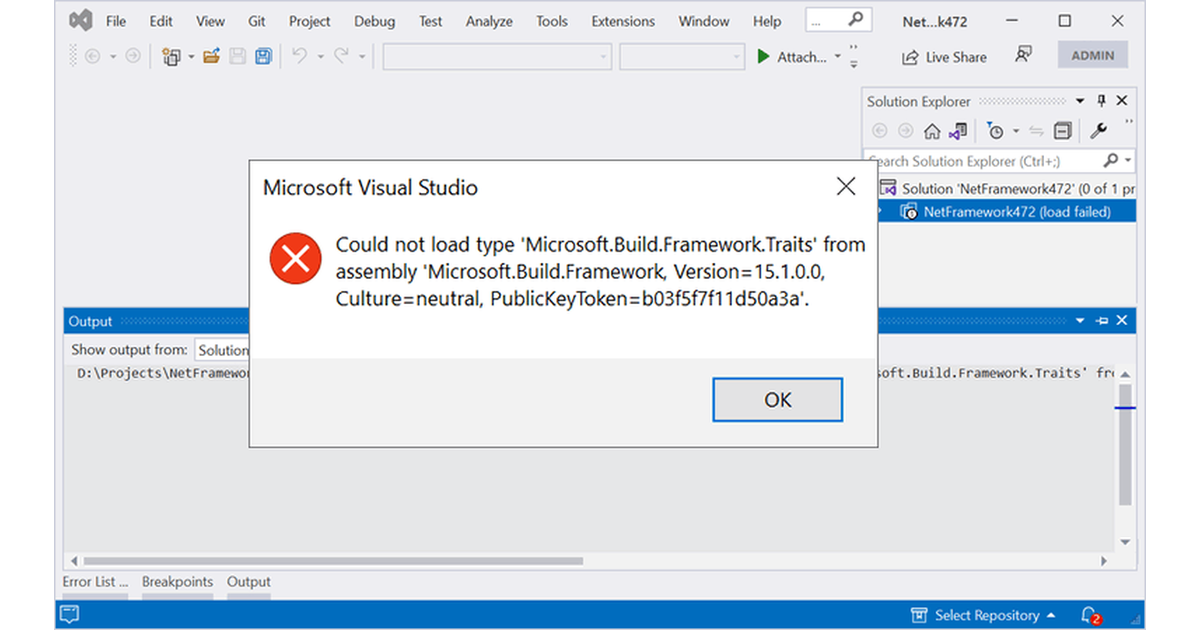
Task: Click the Undo icon in the toolbar
Action: tap(301, 56)
